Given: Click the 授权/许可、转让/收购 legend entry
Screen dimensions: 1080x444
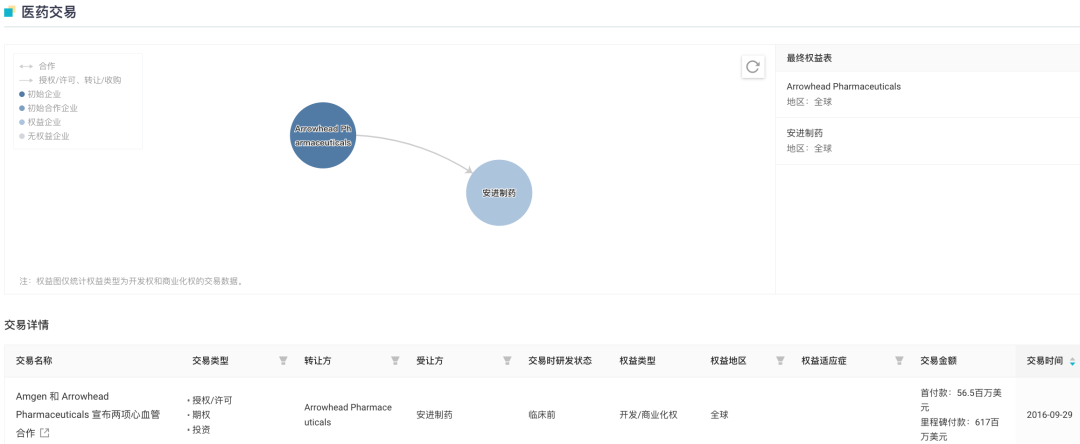Looking at the screenshot, I should [70, 80].
